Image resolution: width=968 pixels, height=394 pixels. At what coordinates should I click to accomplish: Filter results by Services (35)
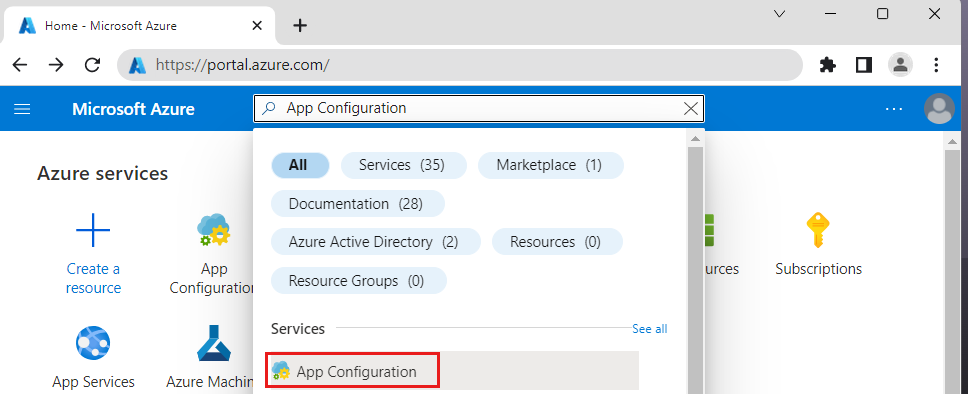(x=404, y=166)
